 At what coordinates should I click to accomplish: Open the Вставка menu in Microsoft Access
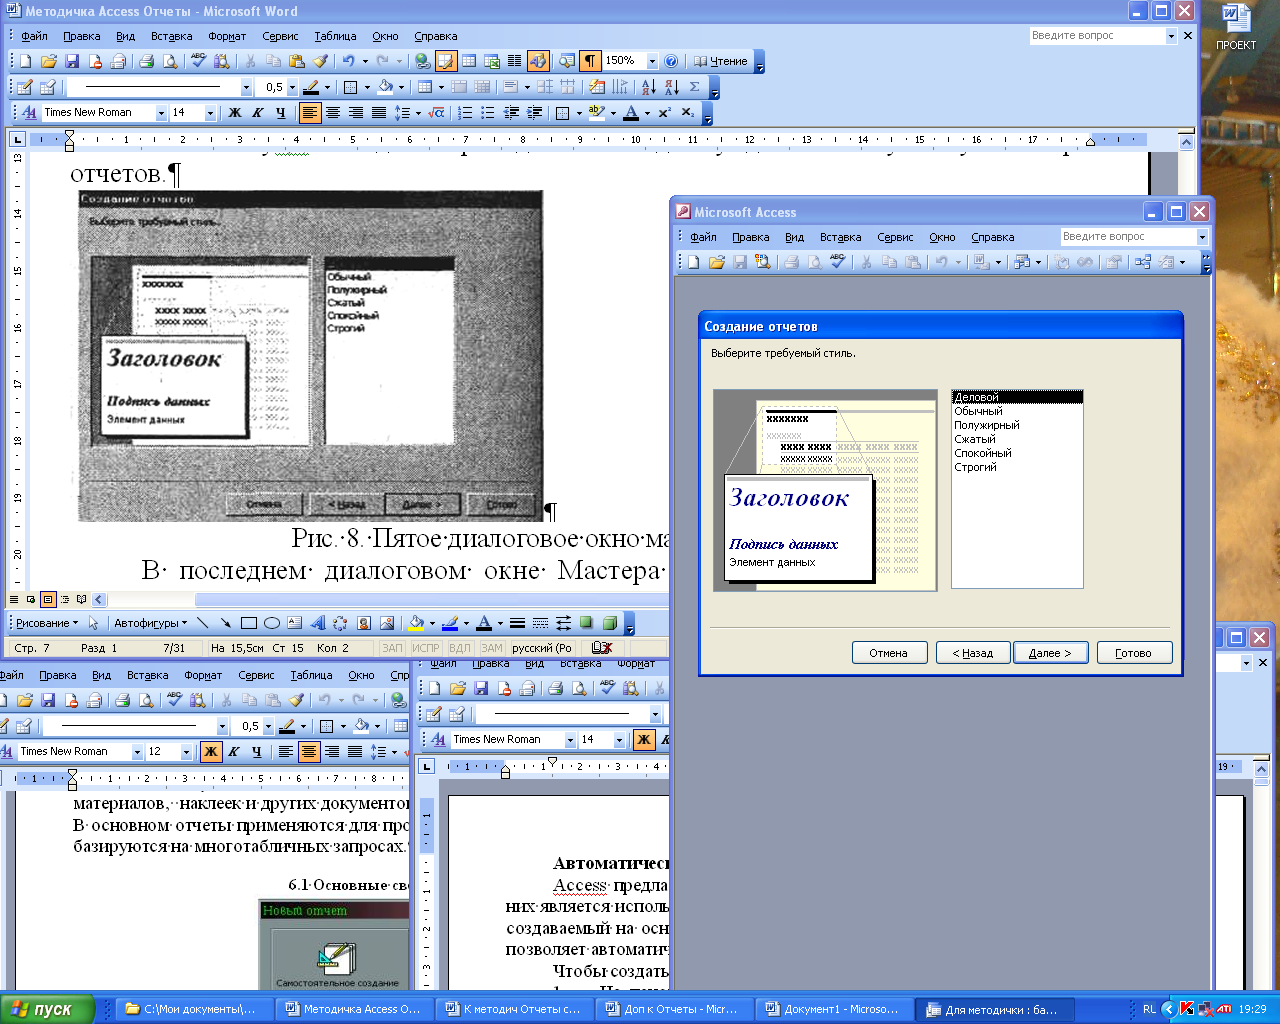click(x=840, y=237)
